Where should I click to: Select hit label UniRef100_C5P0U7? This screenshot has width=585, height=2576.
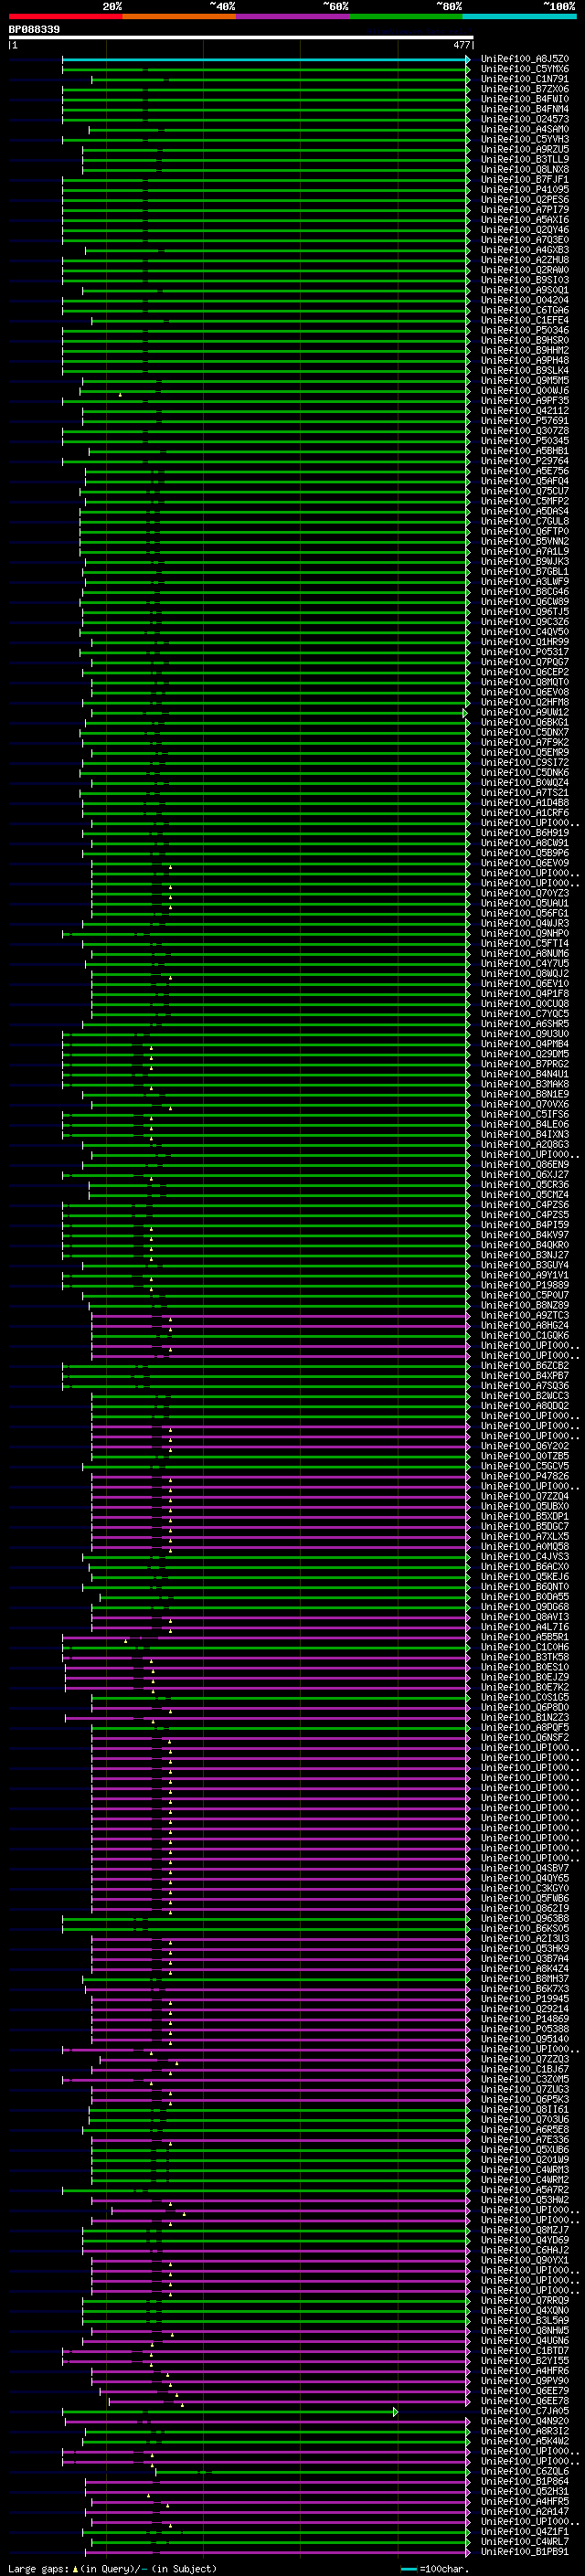[525, 1295]
